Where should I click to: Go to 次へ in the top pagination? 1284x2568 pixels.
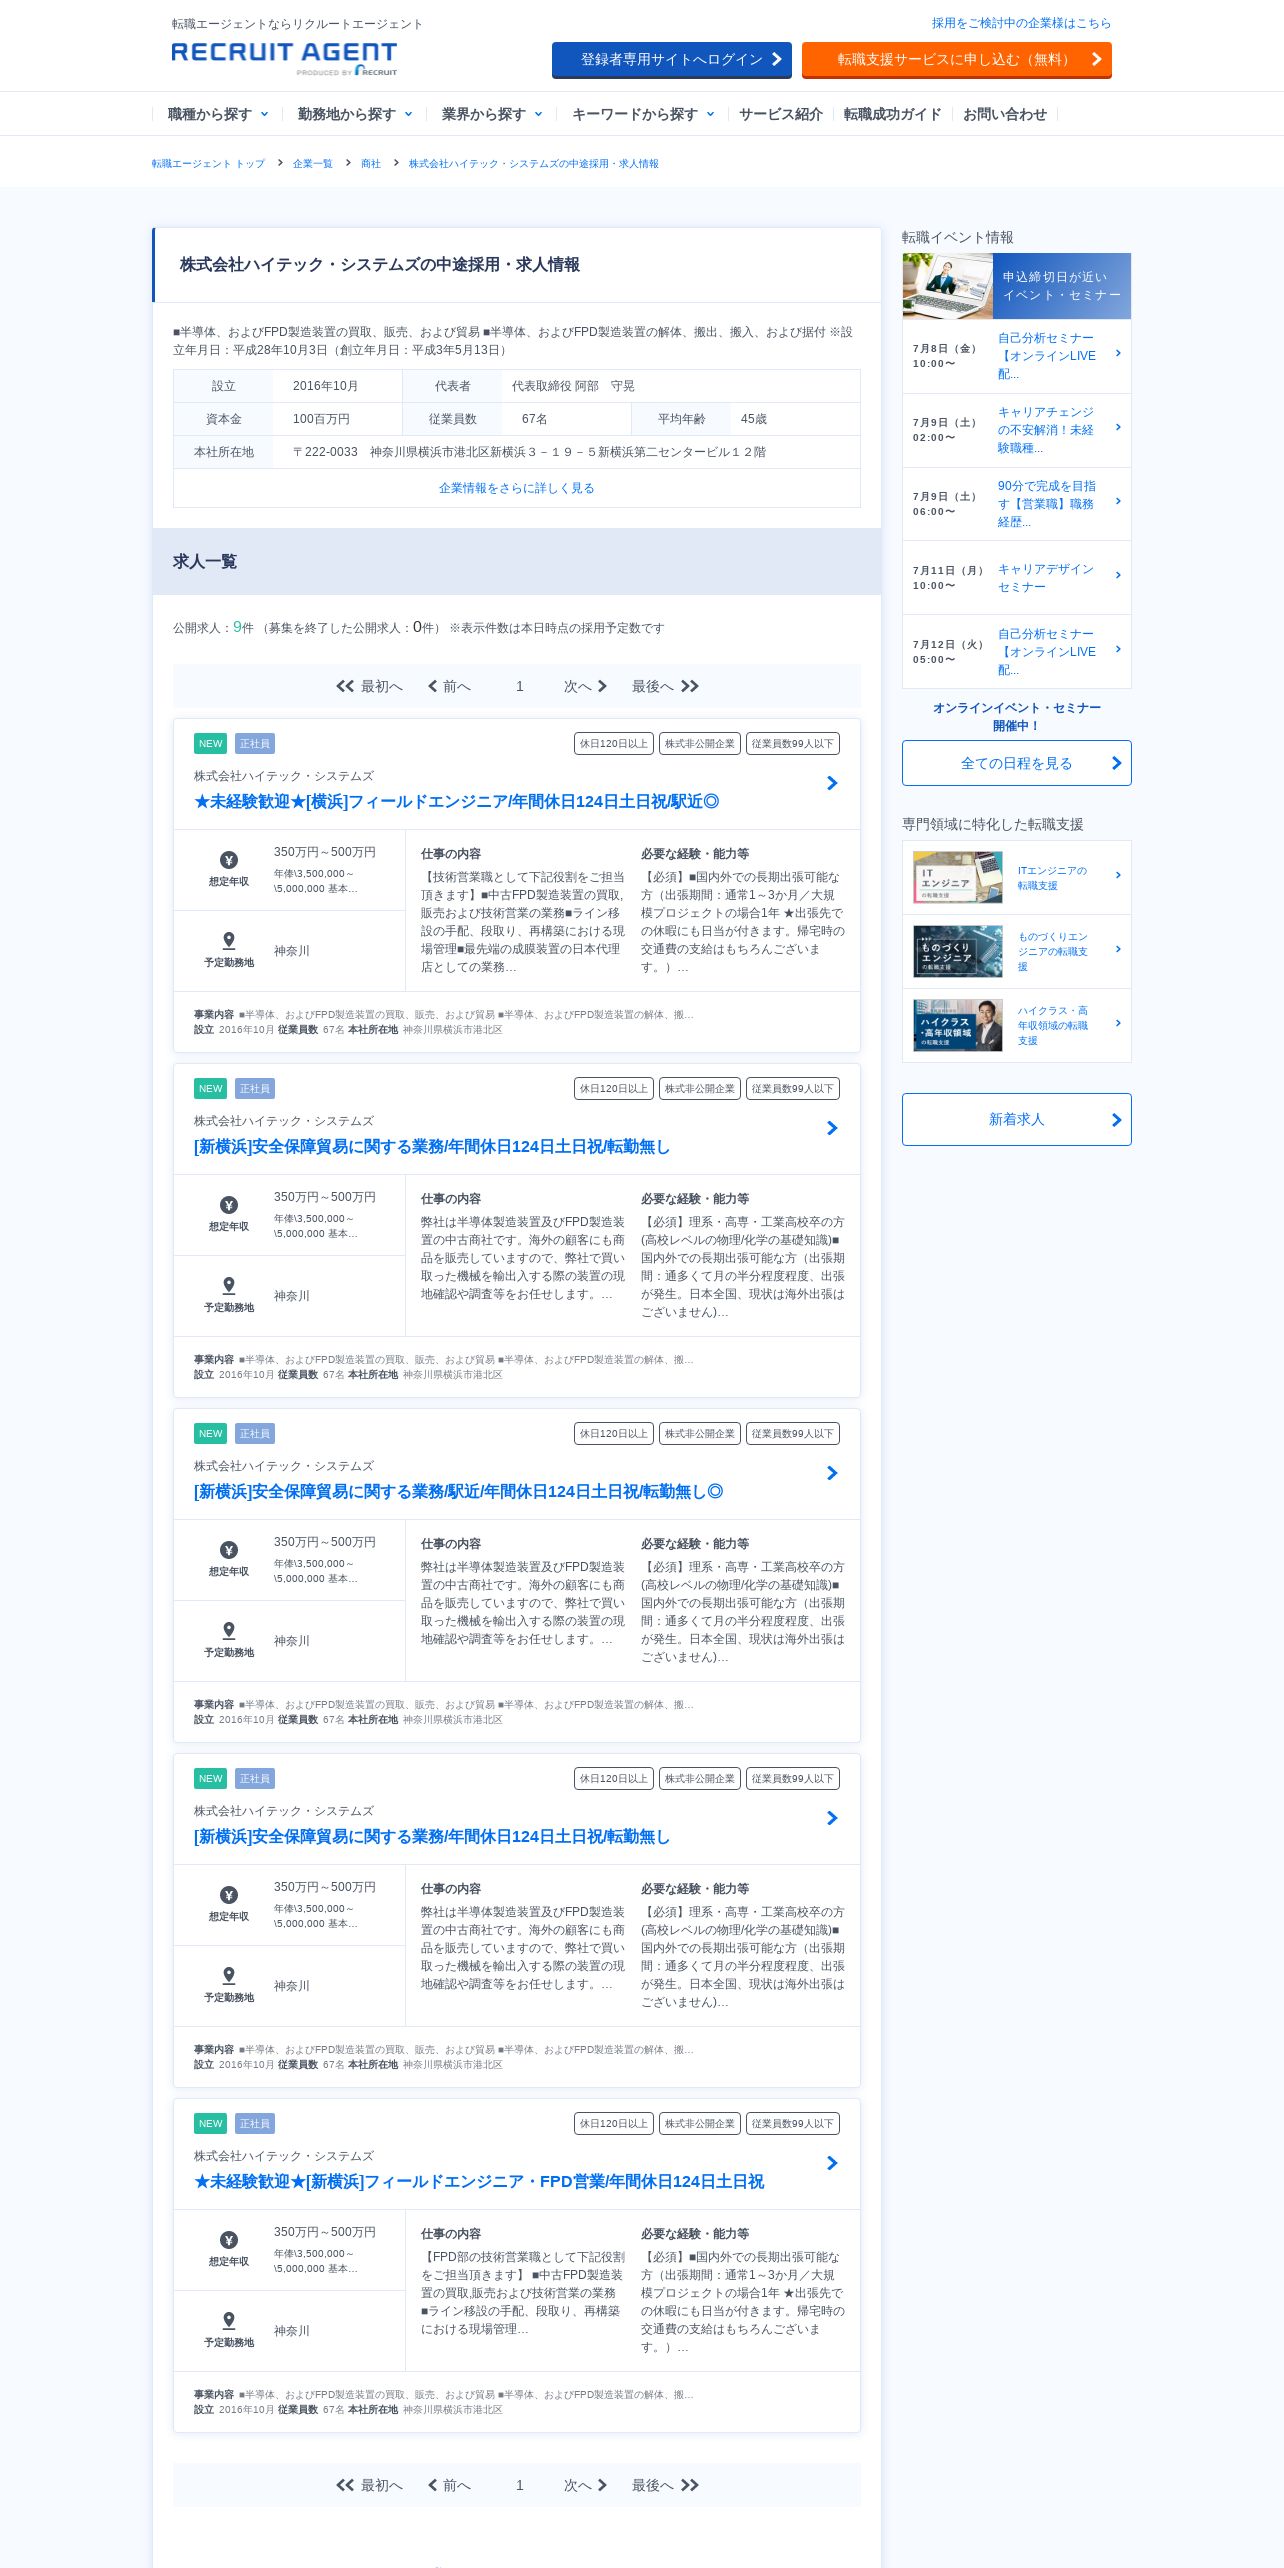tap(585, 686)
